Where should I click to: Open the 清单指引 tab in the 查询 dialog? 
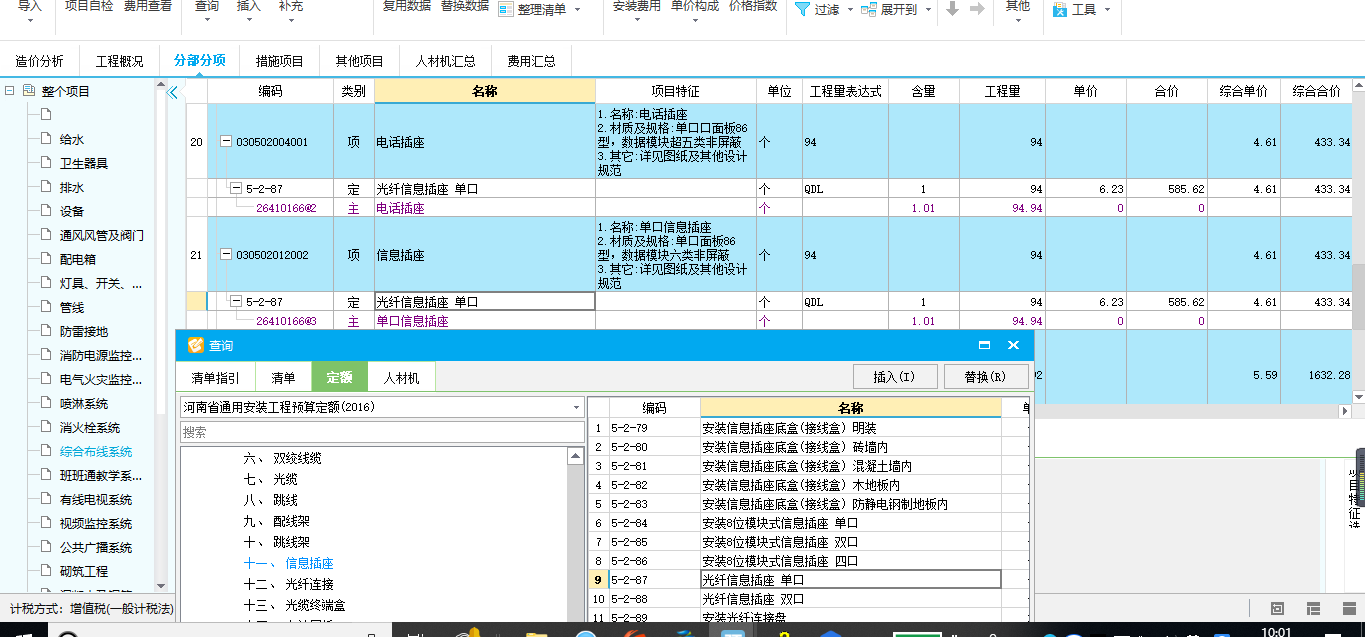coord(216,378)
